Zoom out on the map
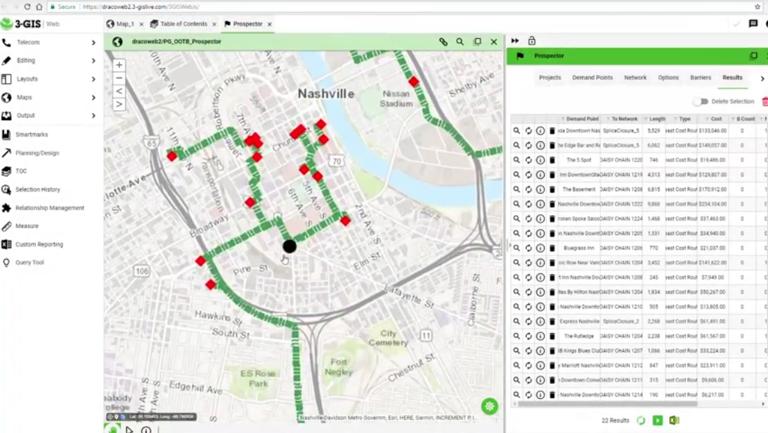 pyautogui.click(x=119, y=78)
